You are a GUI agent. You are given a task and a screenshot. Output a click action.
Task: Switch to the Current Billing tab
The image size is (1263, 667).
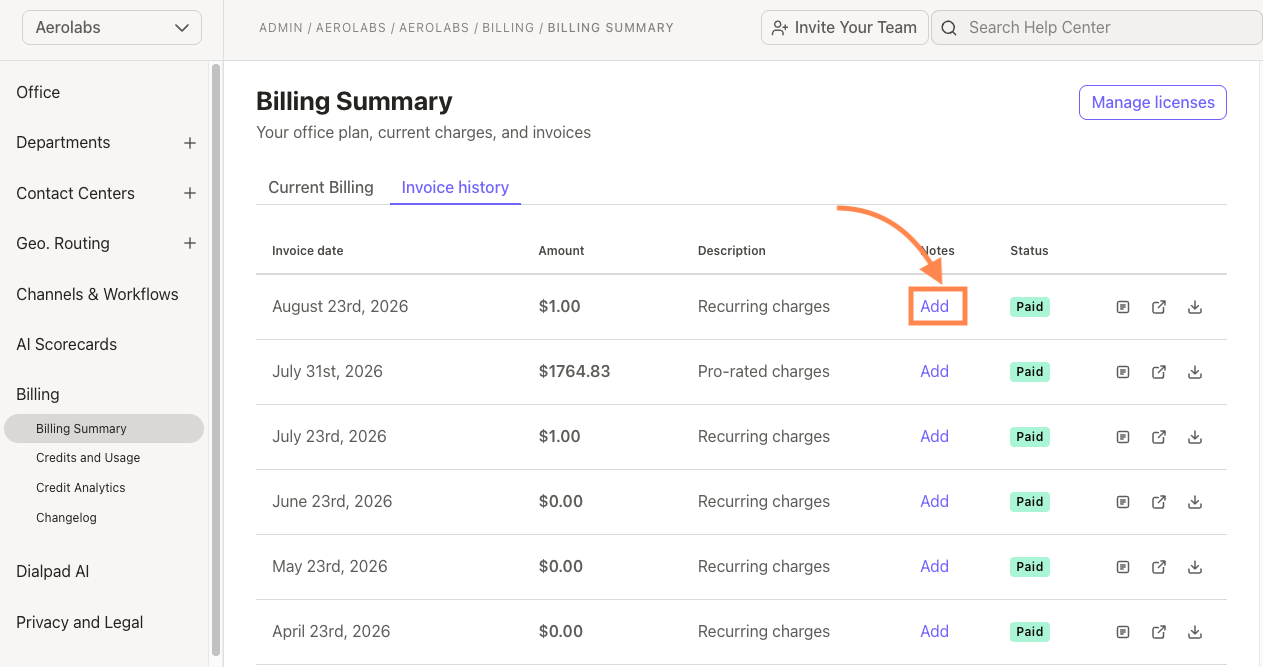point(321,187)
